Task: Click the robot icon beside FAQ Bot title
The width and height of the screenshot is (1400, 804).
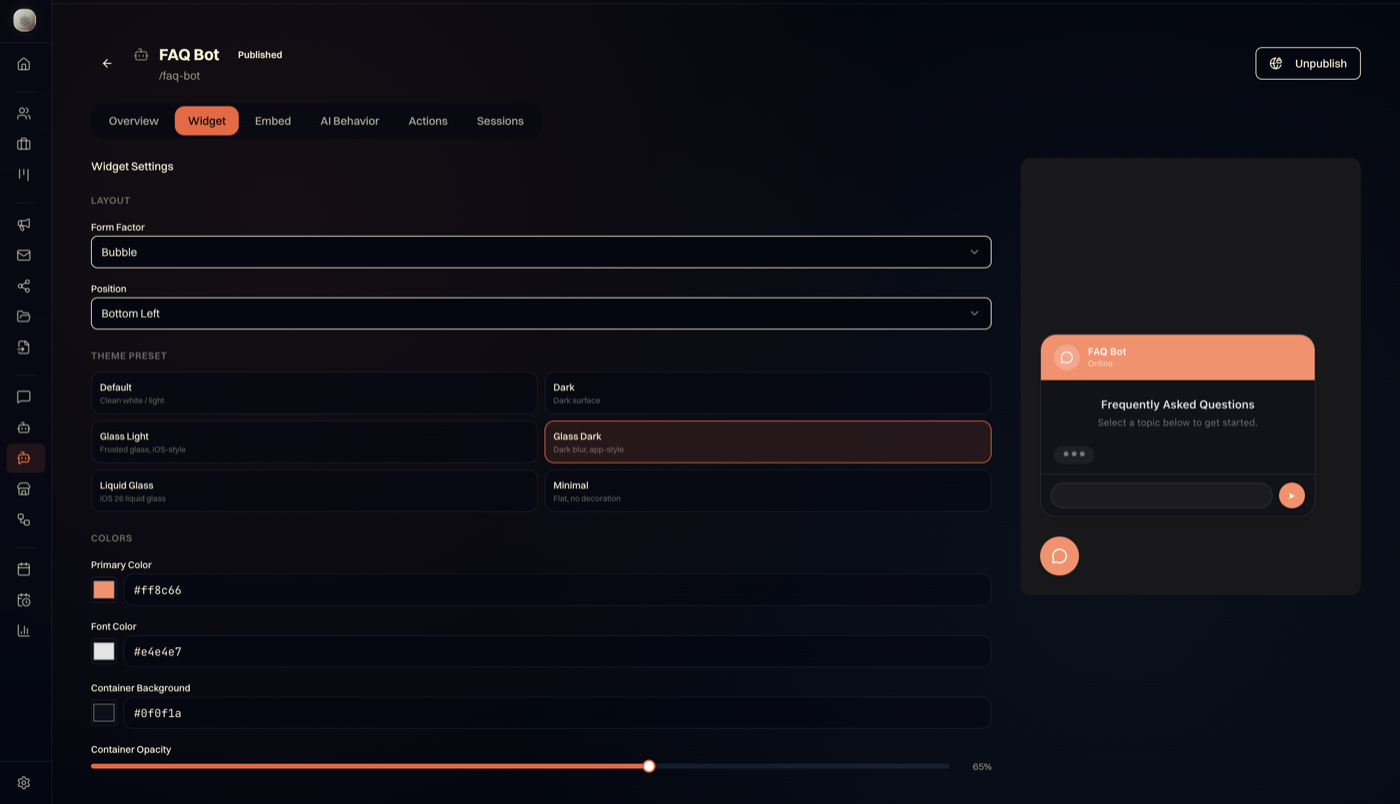Action: point(141,55)
